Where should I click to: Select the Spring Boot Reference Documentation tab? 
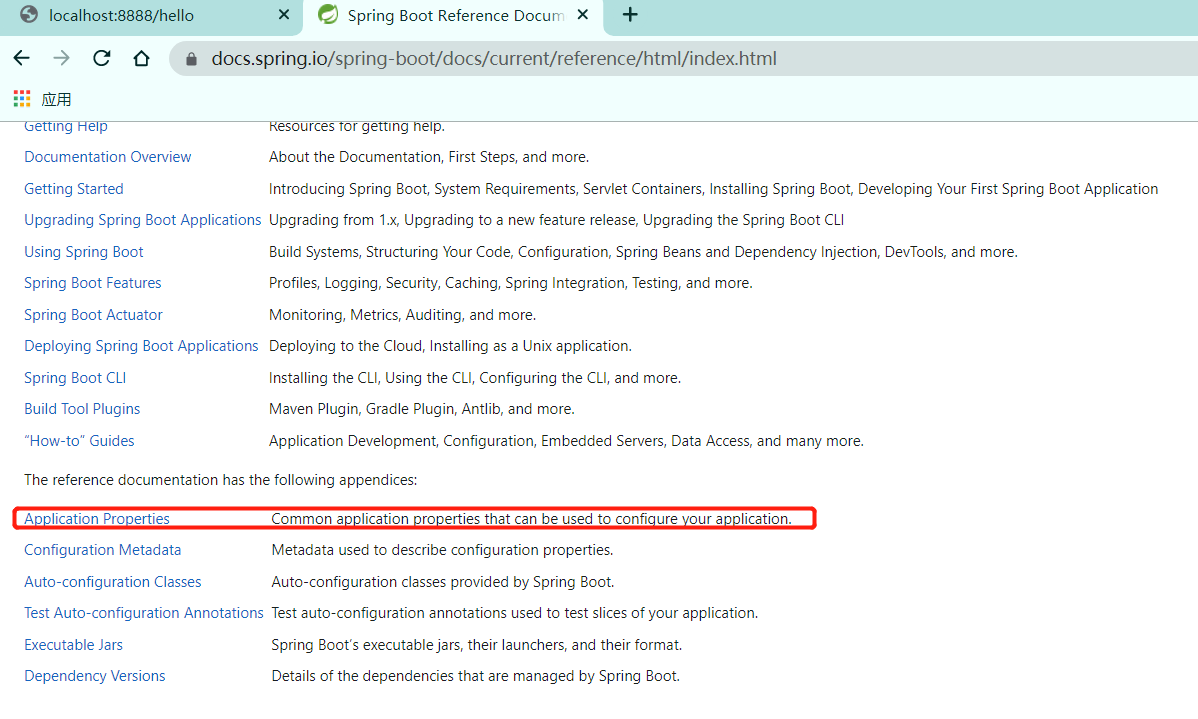point(453,16)
